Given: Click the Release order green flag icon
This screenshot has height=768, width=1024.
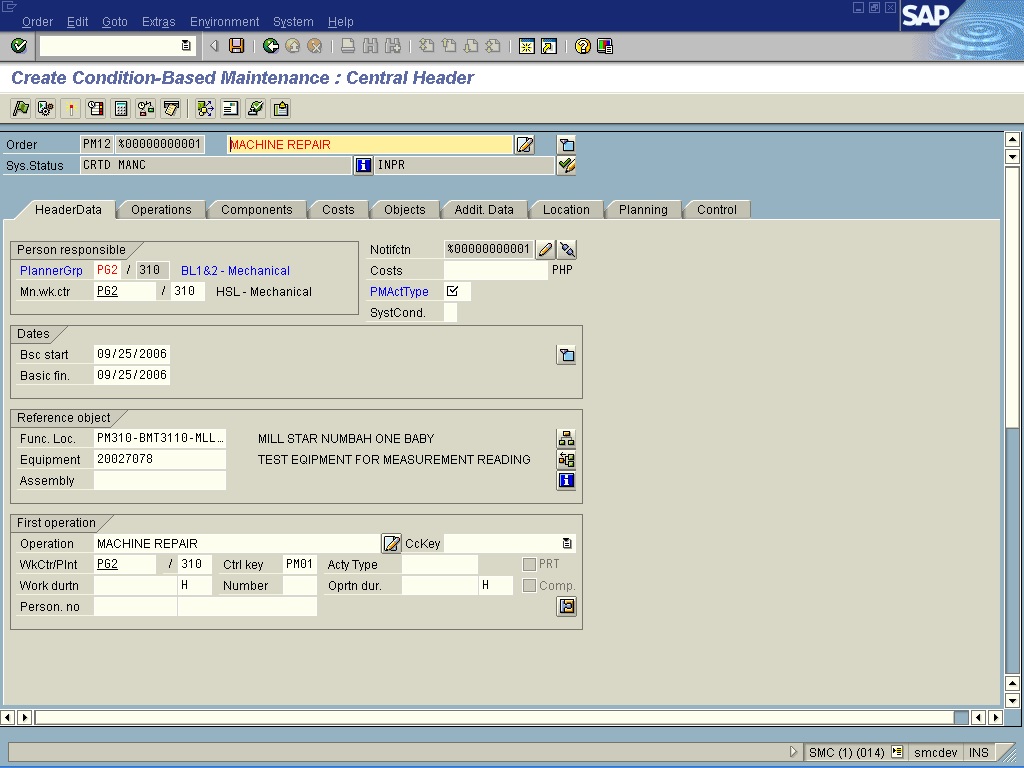Looking at the screenshot, I should (20, 109).
